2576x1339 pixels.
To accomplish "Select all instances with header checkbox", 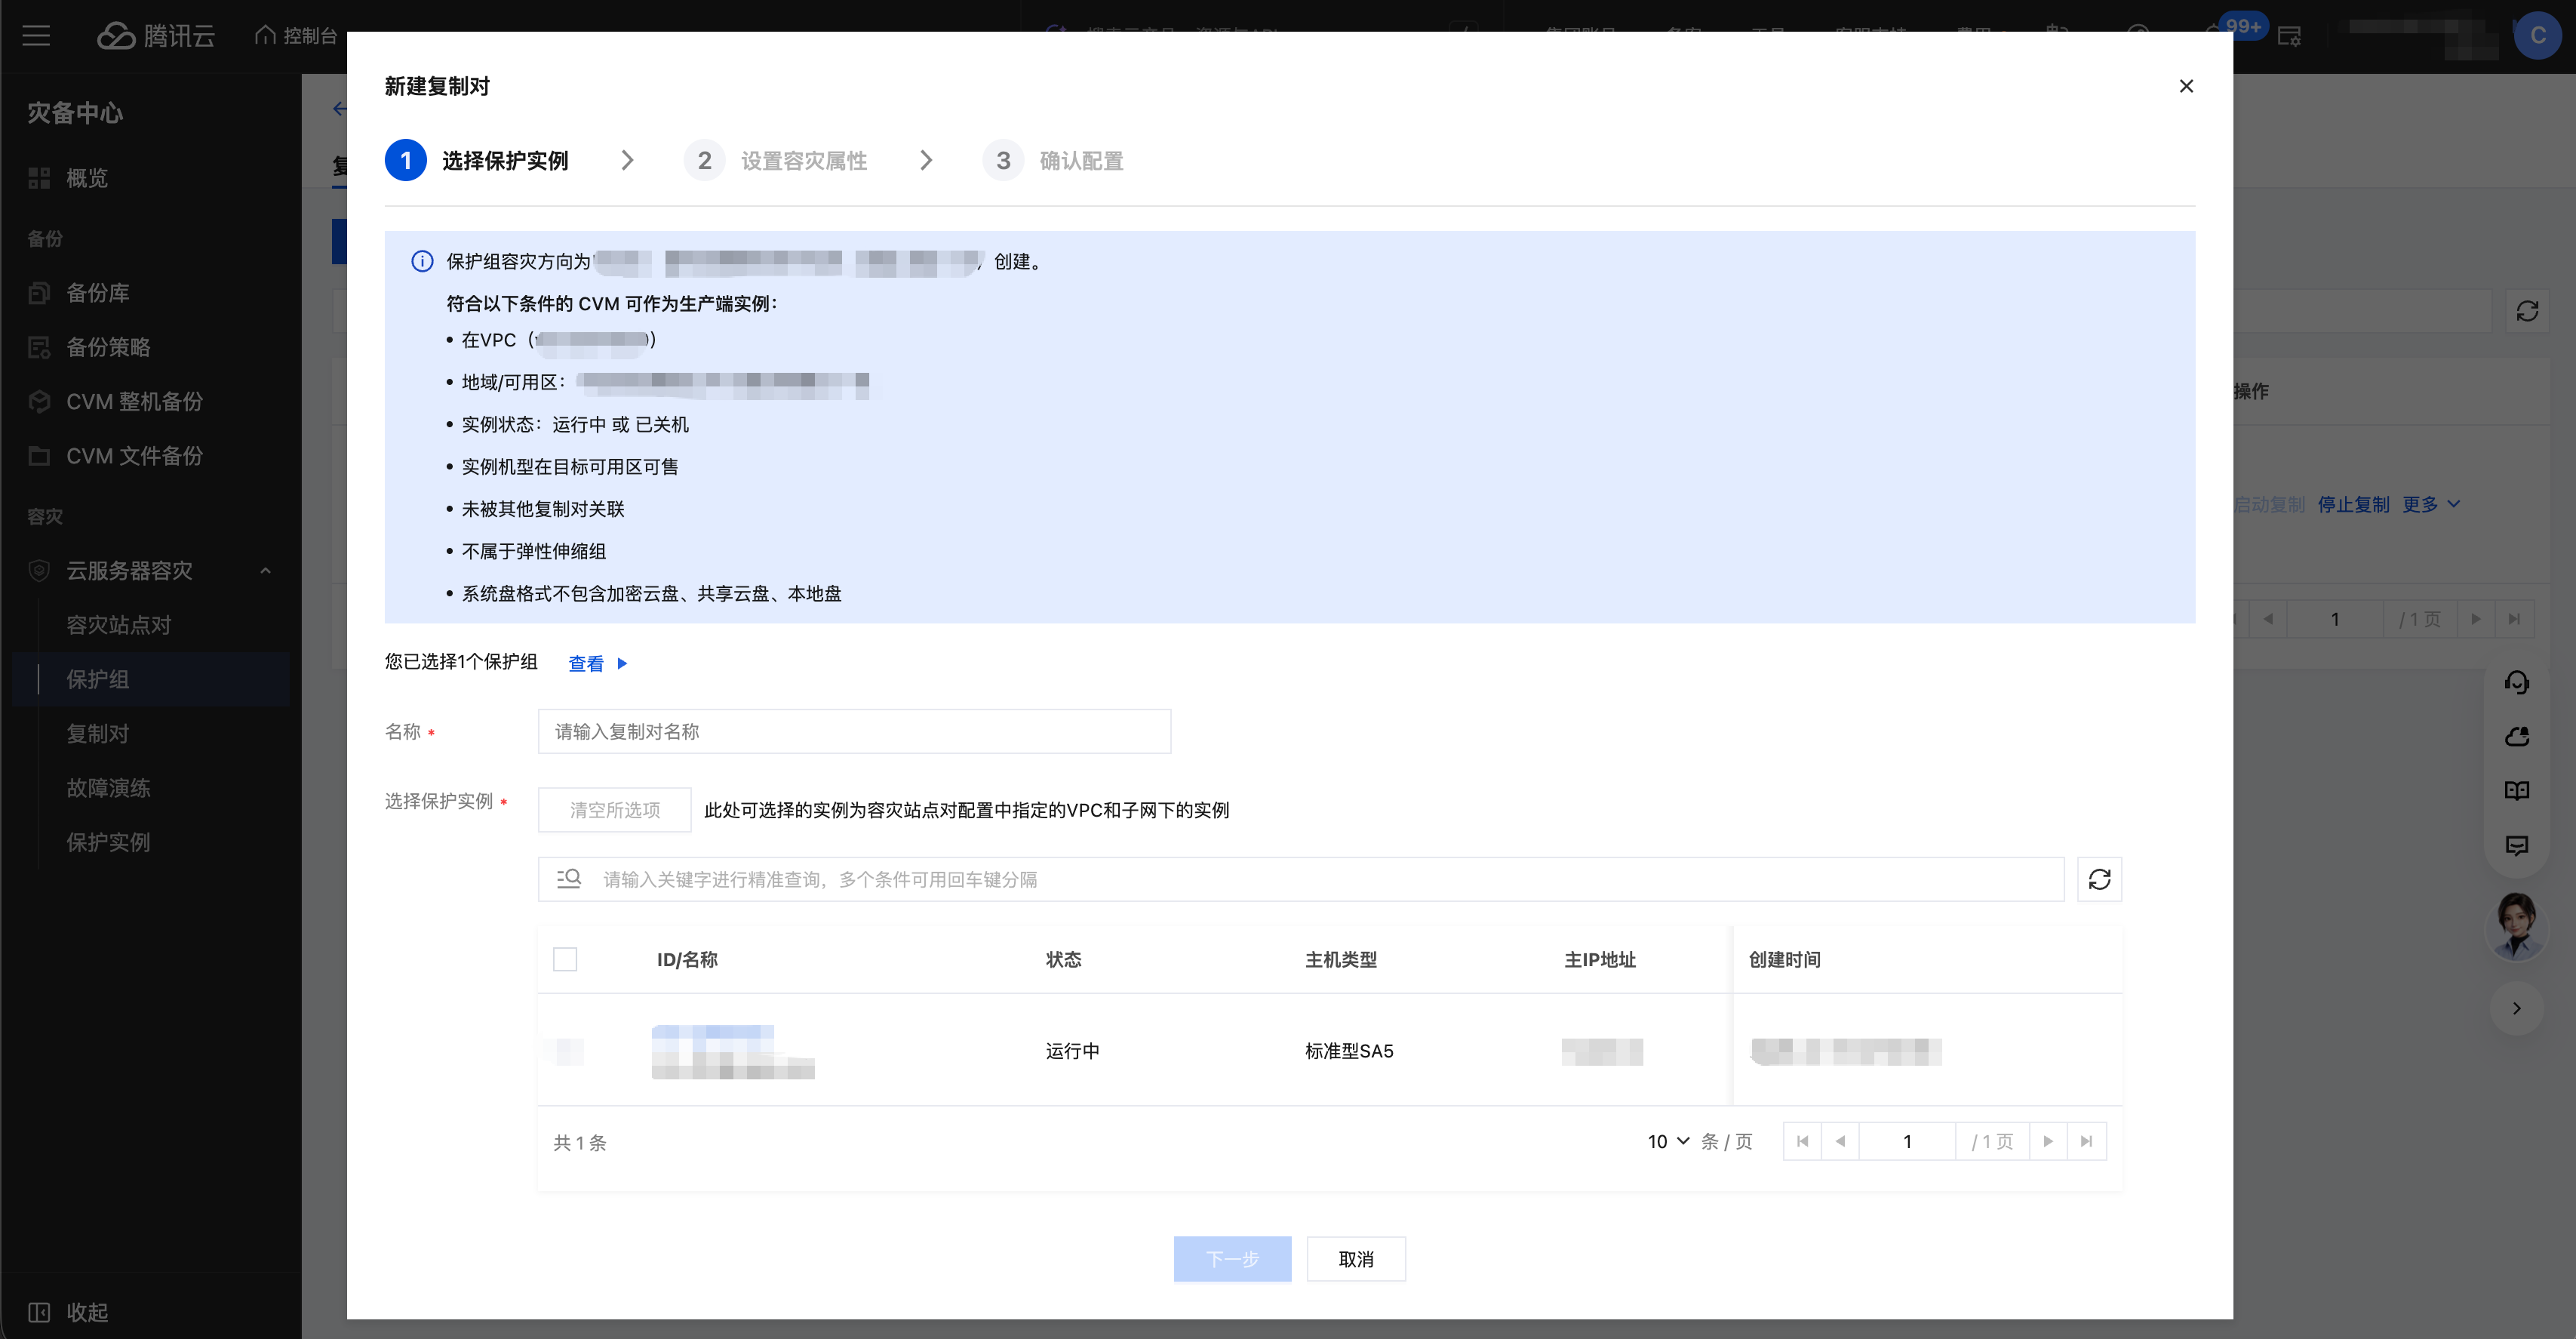I will (x=565, y=959).
